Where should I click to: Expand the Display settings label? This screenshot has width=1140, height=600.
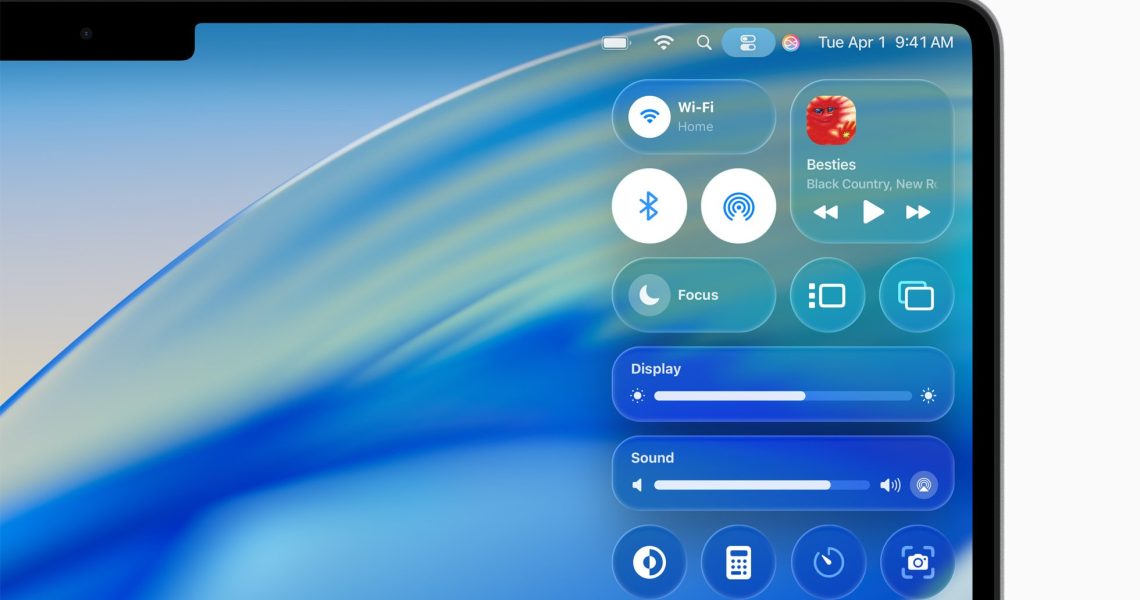click(x=656, y=369)
